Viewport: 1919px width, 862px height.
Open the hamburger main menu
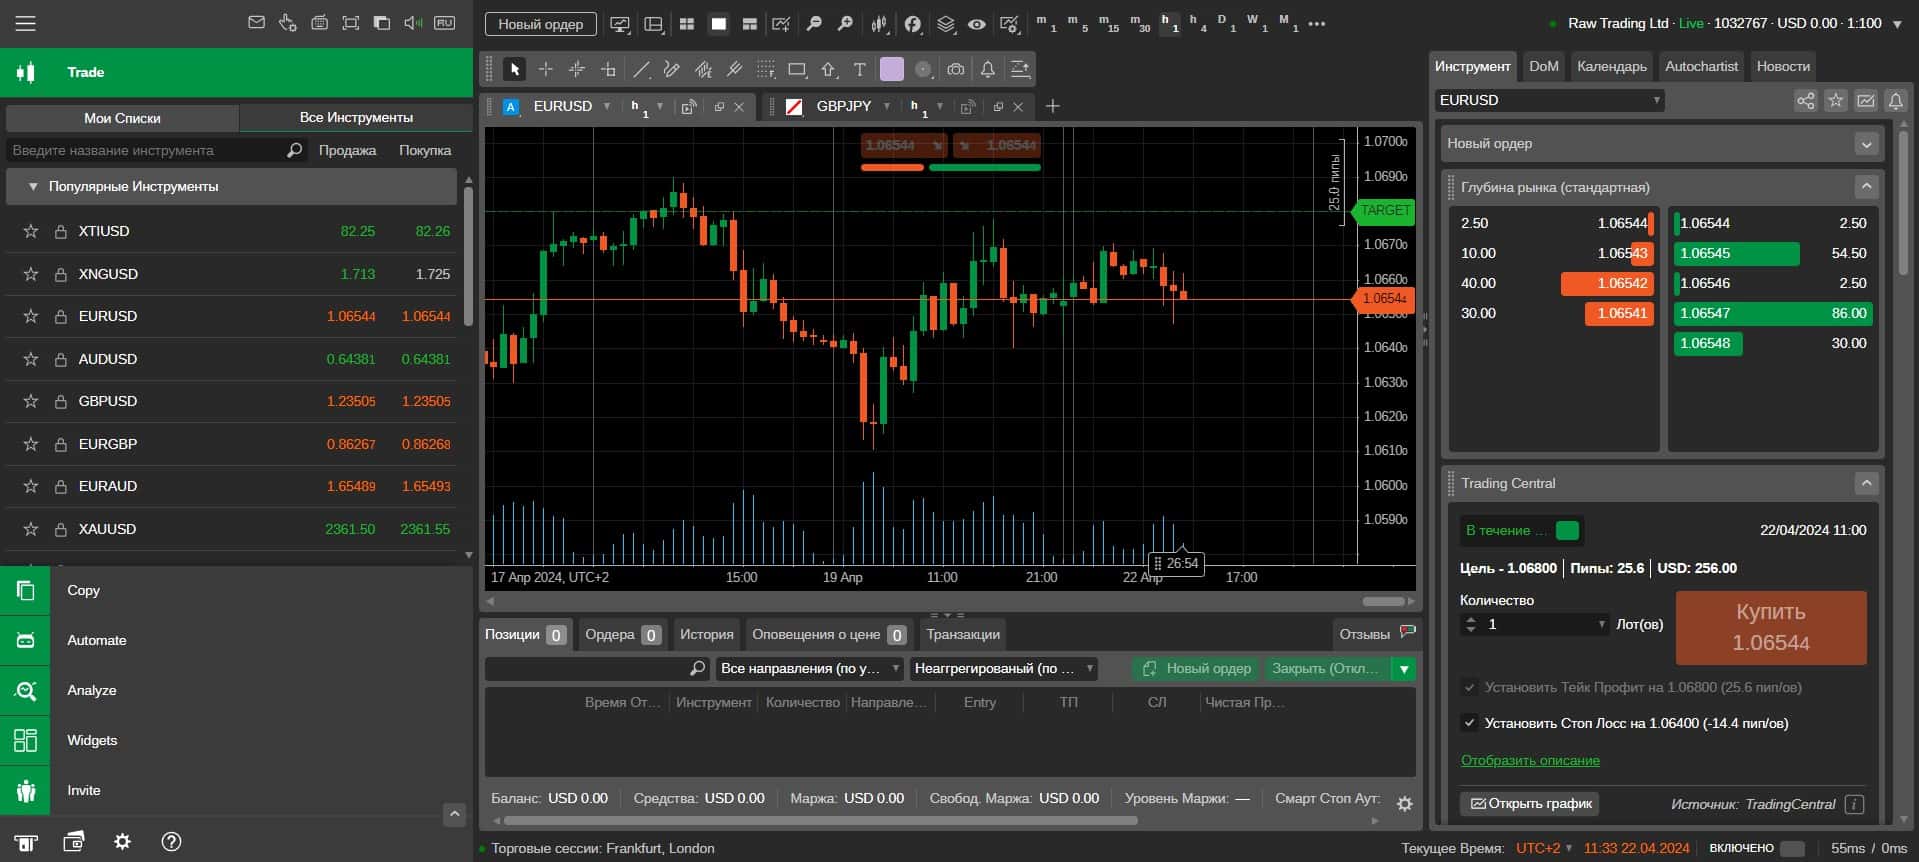coord(25,23)
